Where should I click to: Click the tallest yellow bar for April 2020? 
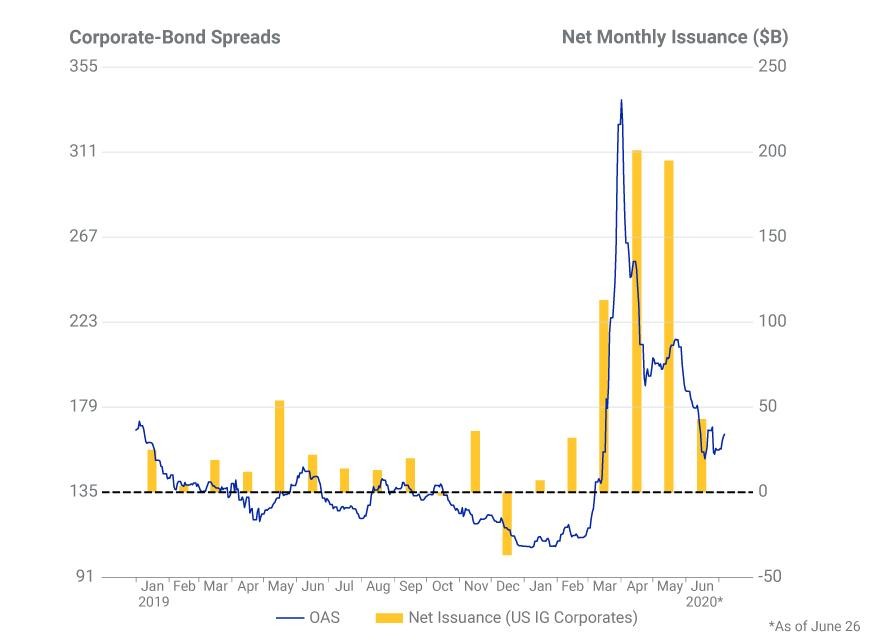click(636, 321)
